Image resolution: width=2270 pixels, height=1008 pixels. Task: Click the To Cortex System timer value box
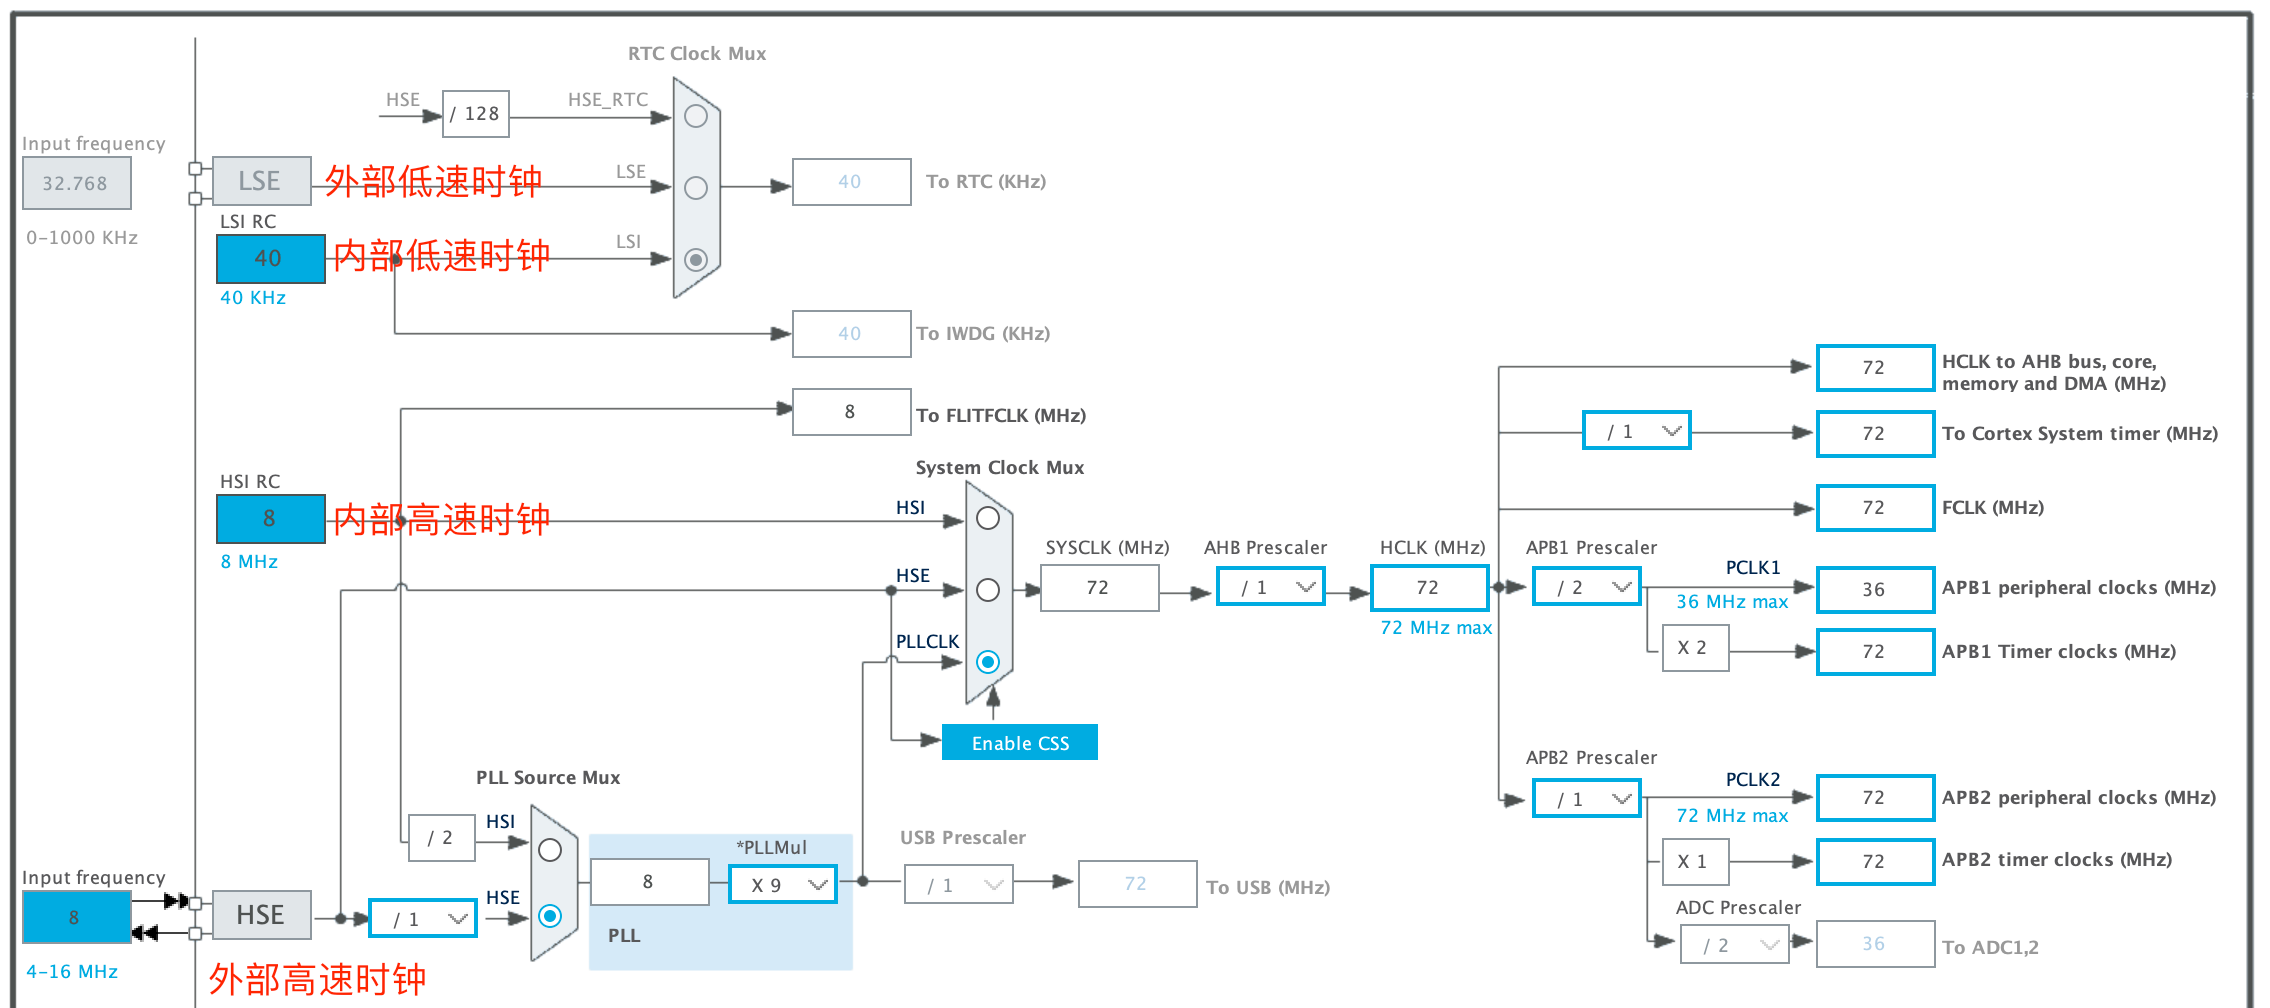click(x=1876, y=434)
